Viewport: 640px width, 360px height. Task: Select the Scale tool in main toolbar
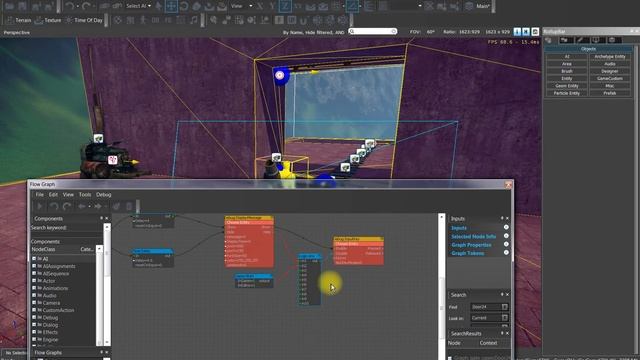click(196, 6)
